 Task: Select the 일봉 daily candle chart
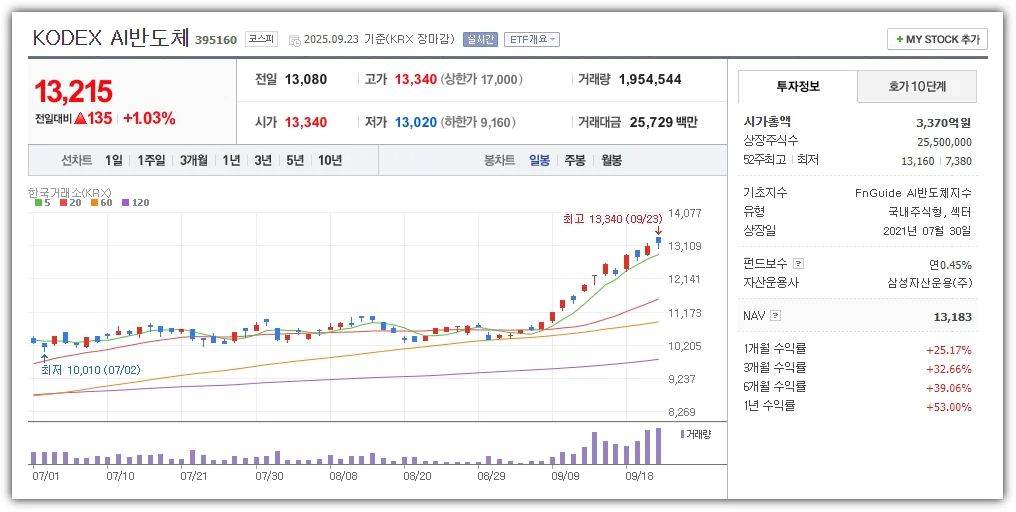539,160
